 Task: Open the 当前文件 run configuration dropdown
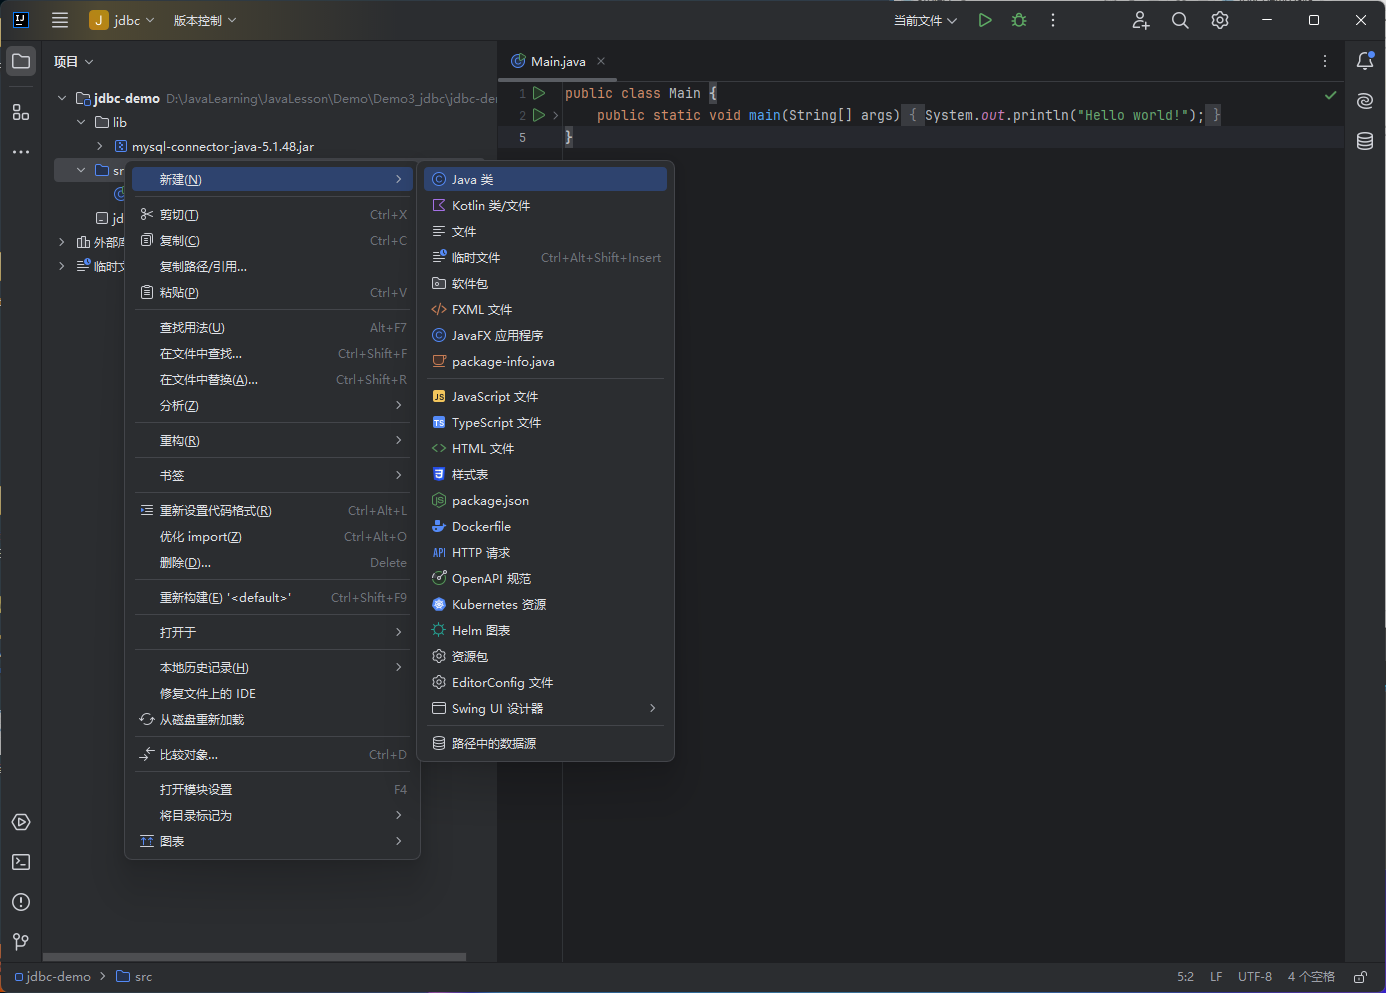(925, 20)
